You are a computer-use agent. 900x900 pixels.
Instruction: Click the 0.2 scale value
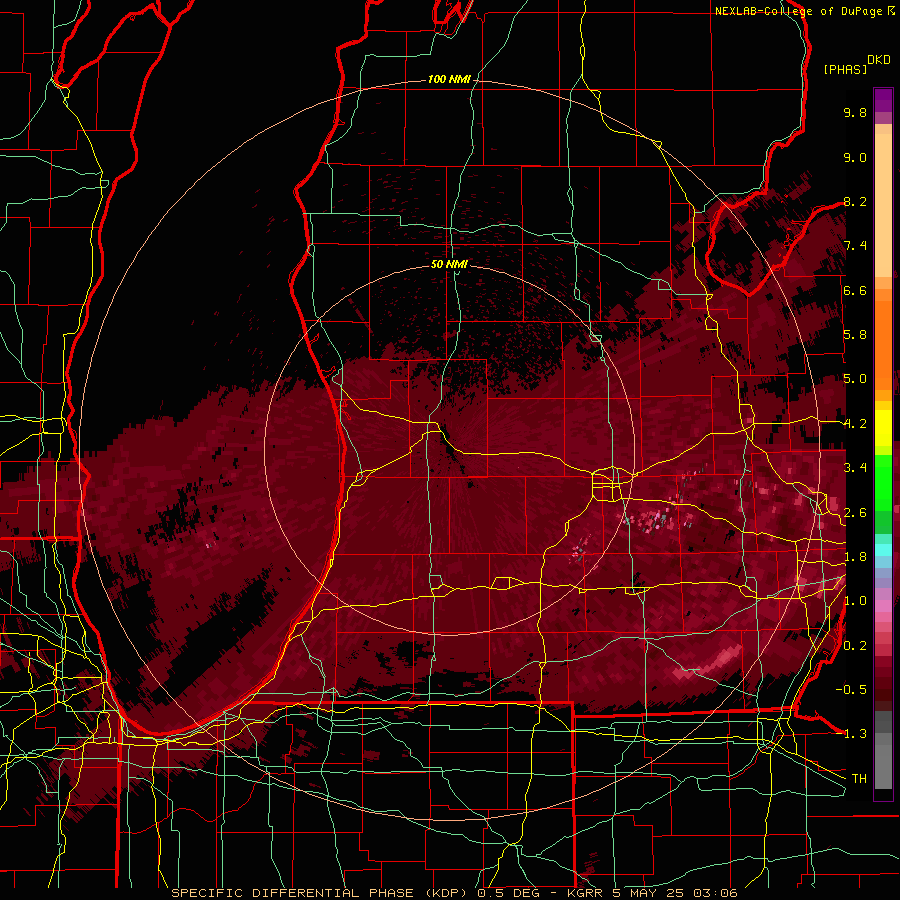click(x=855, y=646)
